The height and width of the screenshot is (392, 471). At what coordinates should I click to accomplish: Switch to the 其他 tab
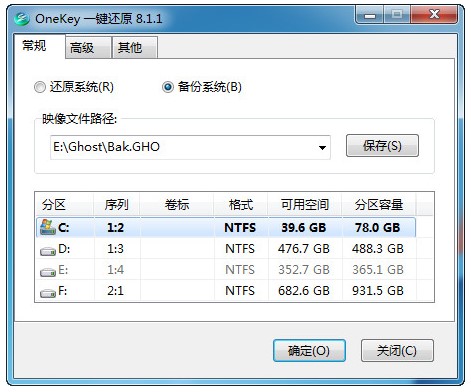point(134,48)
